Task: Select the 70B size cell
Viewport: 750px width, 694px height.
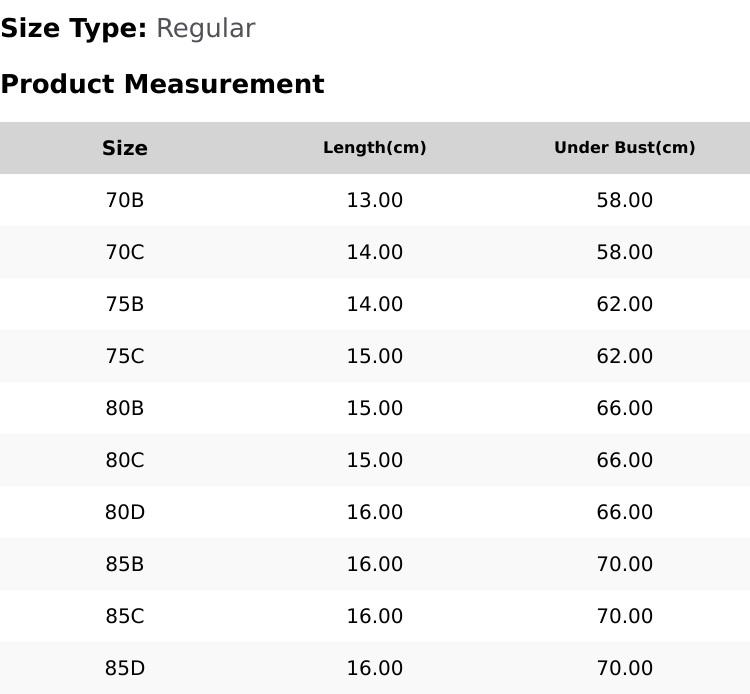Action: tap(125, 200)
